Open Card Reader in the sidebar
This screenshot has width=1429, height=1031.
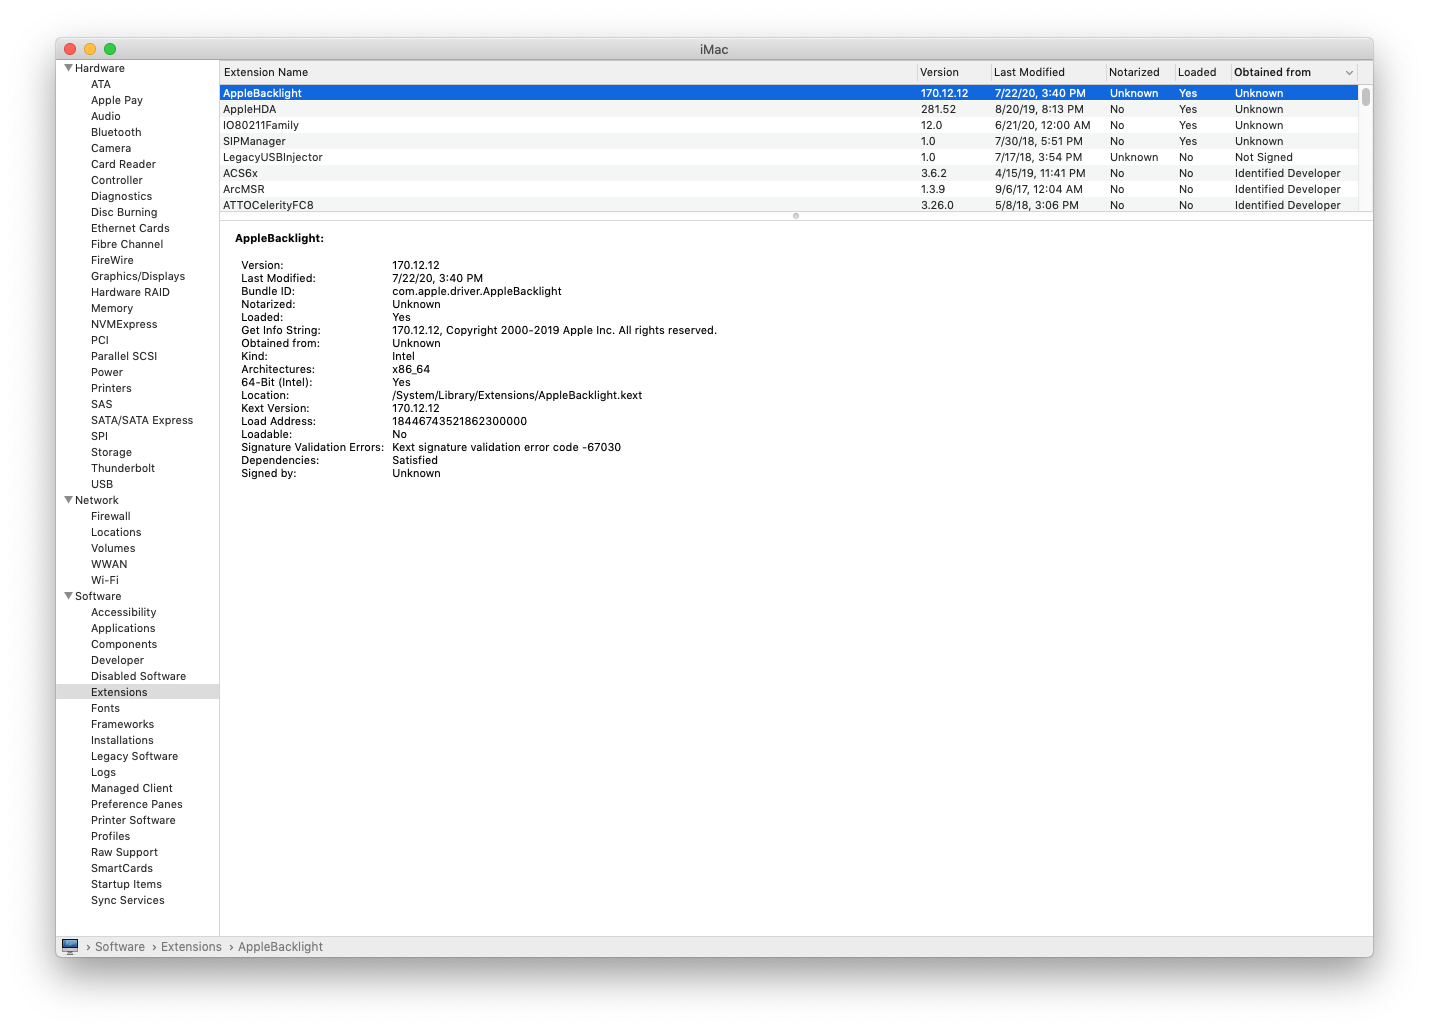(123, 164)
